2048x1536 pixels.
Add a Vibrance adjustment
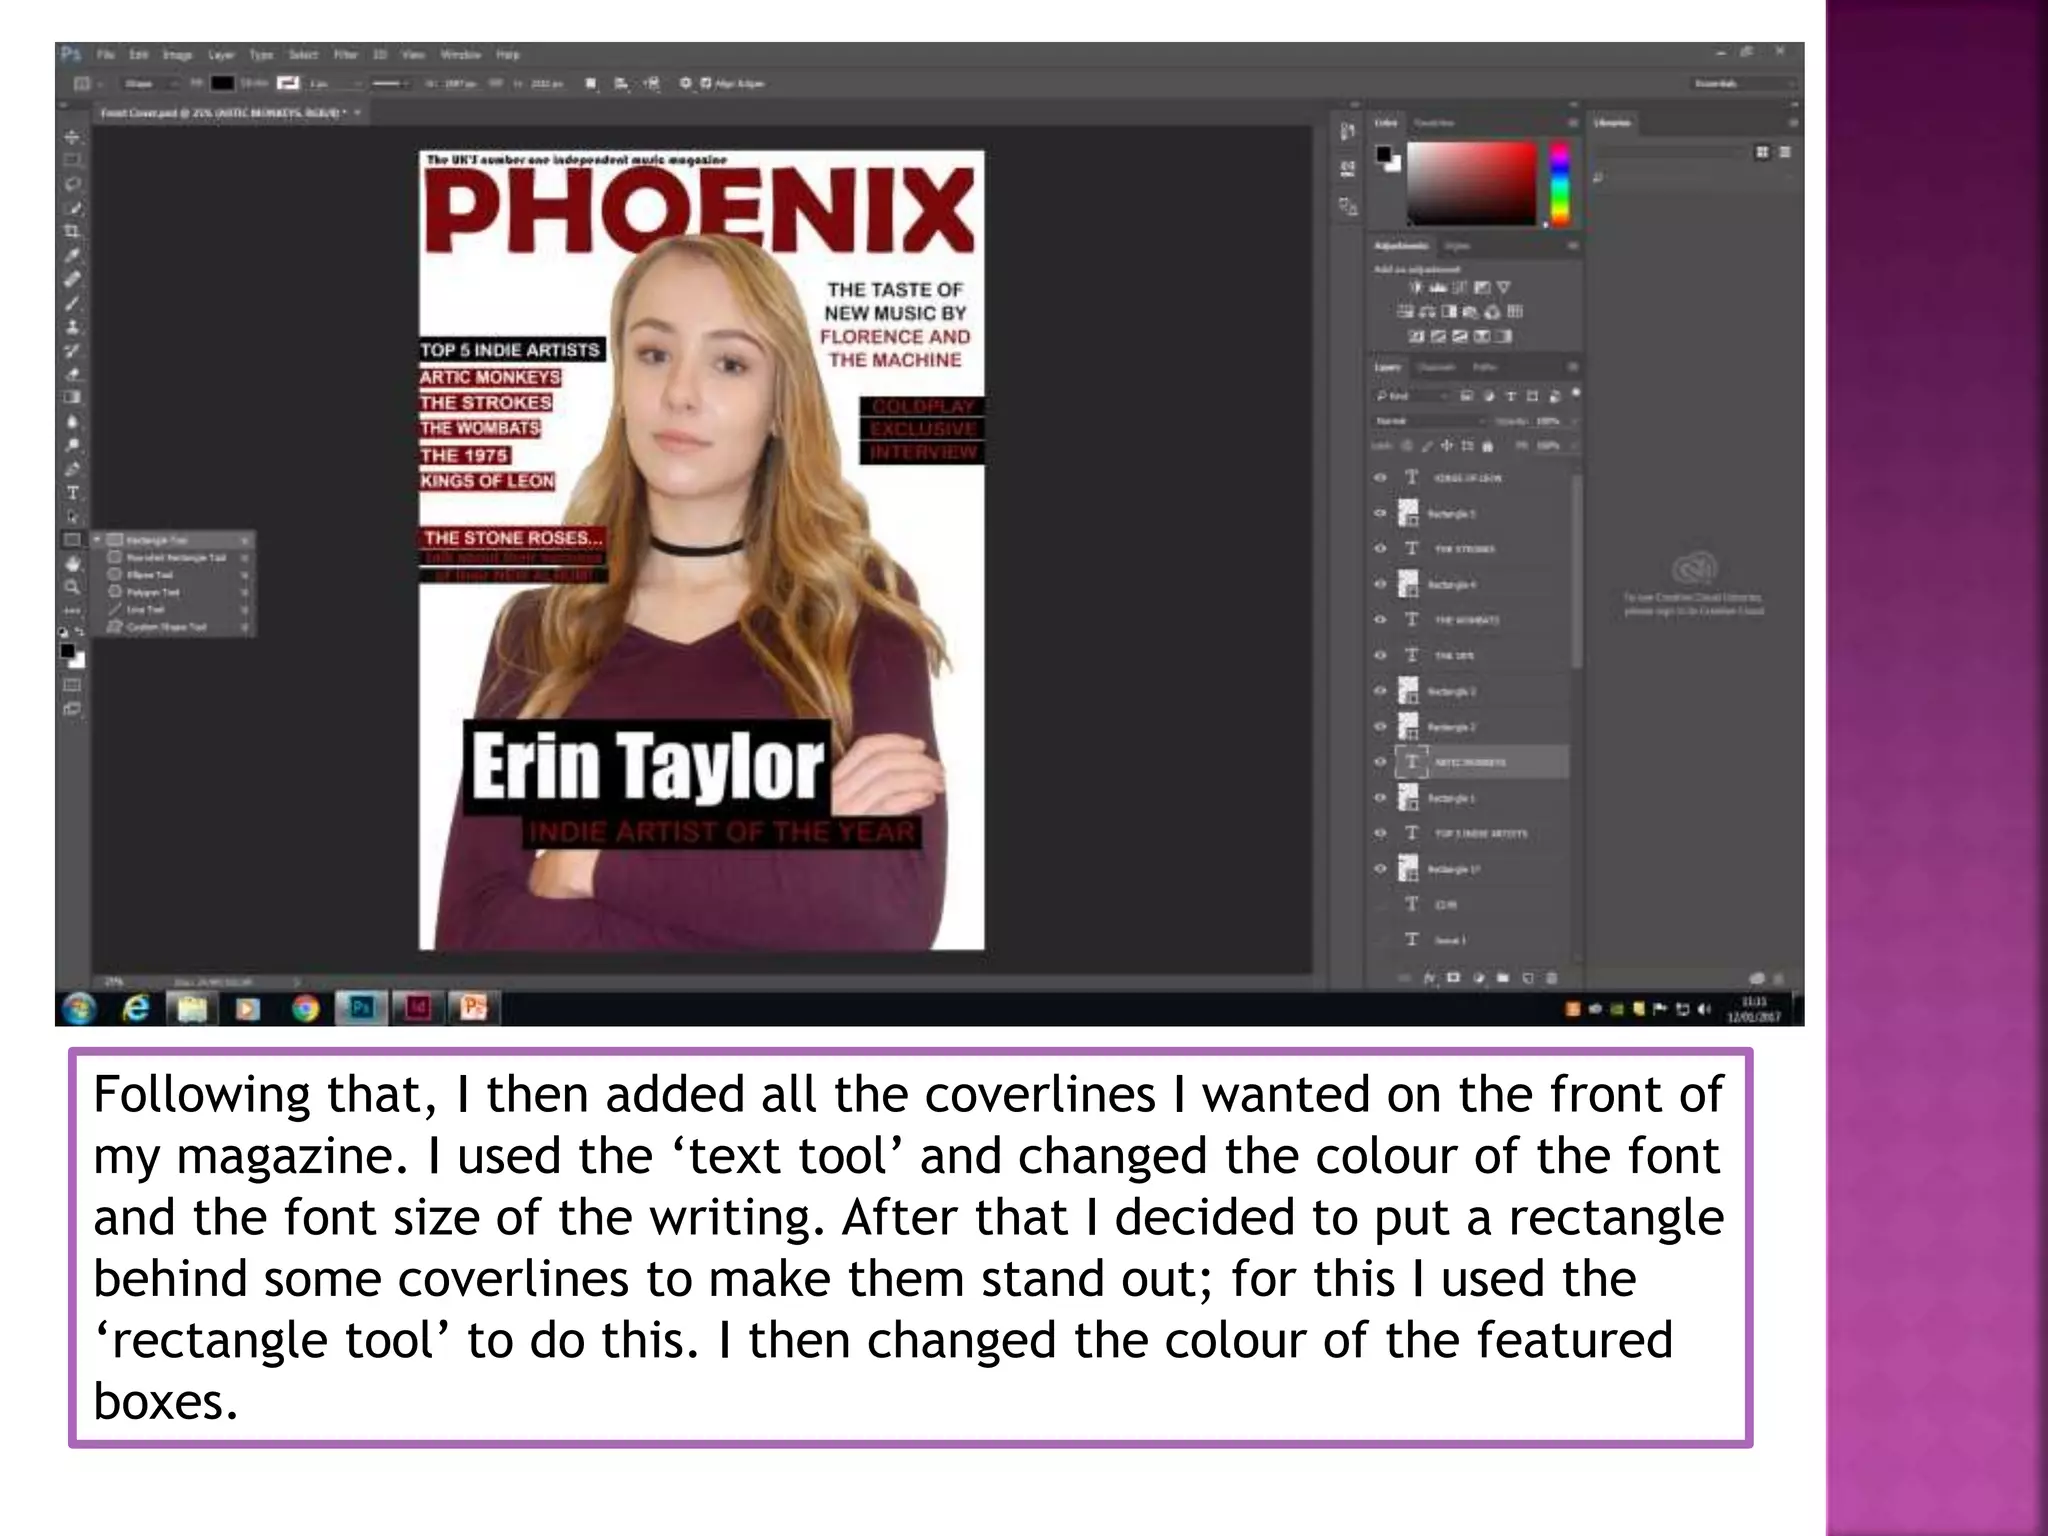click(1503, 288)
